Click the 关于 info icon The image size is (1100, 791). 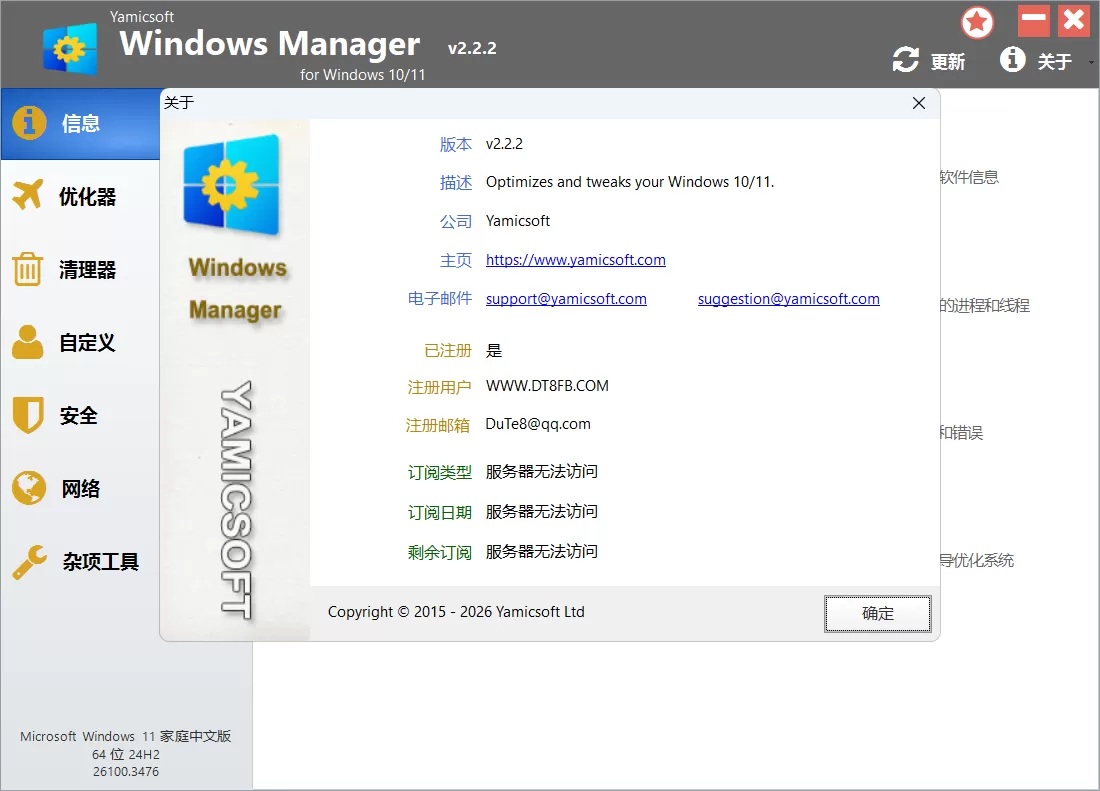tap(1012, 60)
